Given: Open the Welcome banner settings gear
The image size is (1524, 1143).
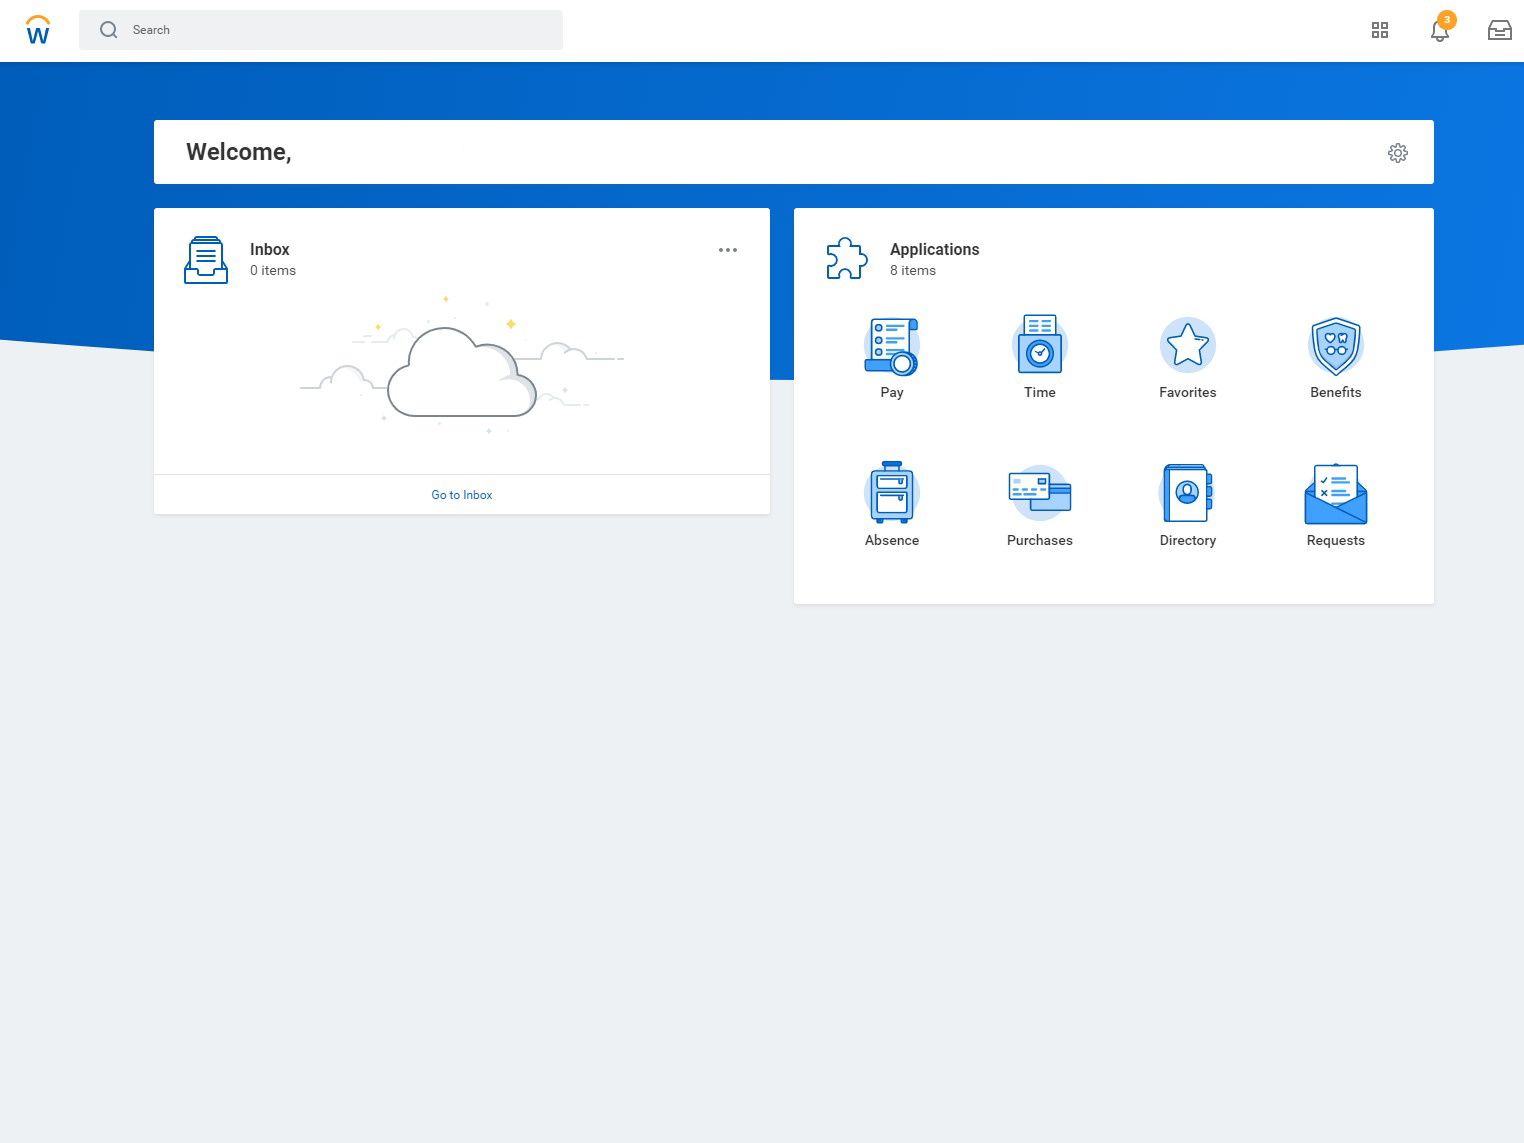Looking at the screenshot, I should (x=1397, y=152).
